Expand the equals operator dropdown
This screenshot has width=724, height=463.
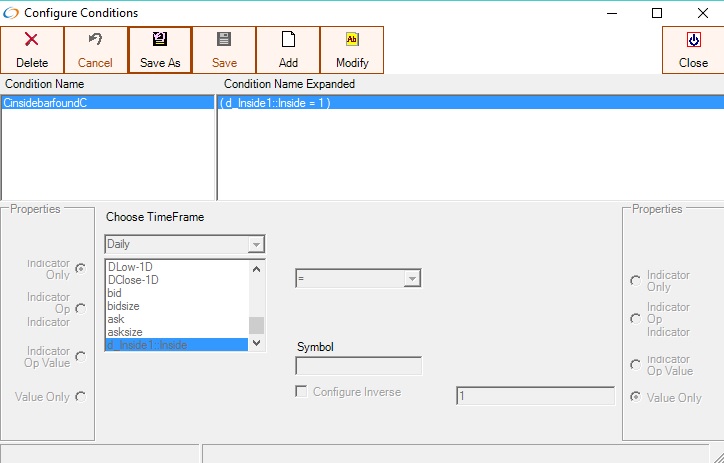coord(411,279)
